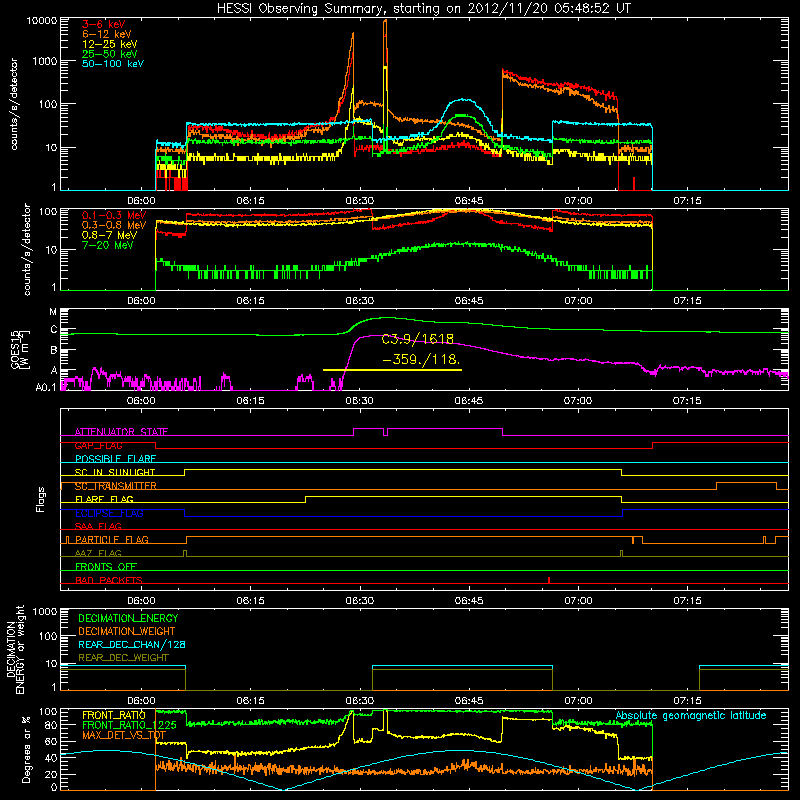Select the 10000 tick label in the top panel

[42, 20]
